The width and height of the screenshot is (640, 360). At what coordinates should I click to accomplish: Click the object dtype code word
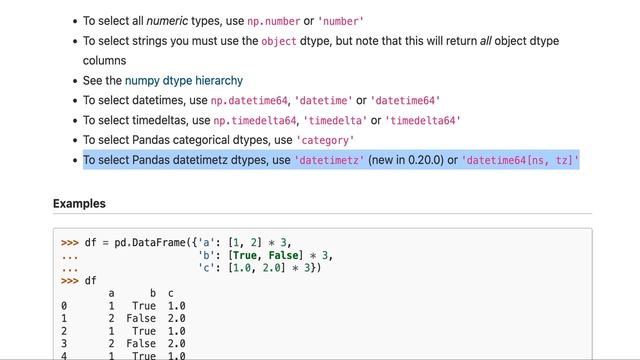pos(279,41)
